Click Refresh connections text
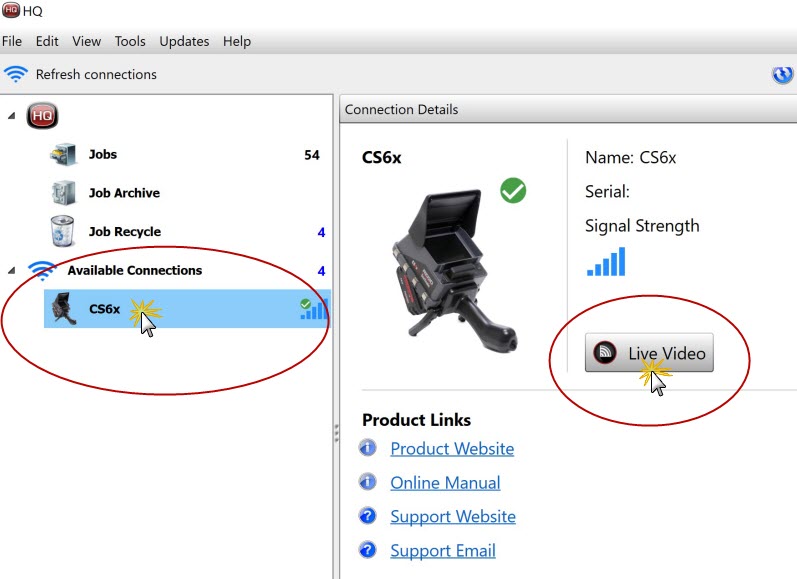 click(96, 74)
